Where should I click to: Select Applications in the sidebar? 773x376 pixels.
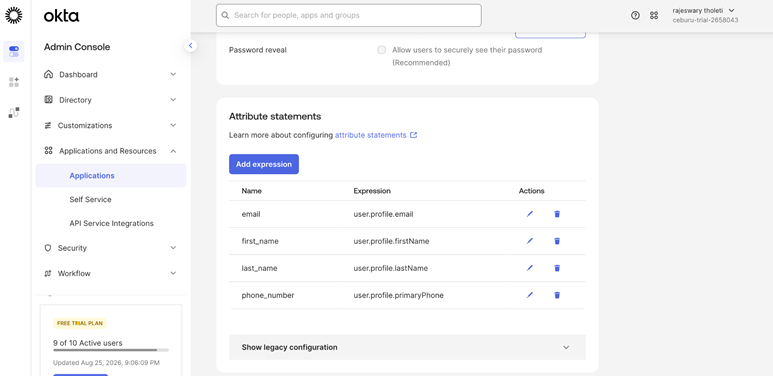pyautogui.click(x=111, y=175)
